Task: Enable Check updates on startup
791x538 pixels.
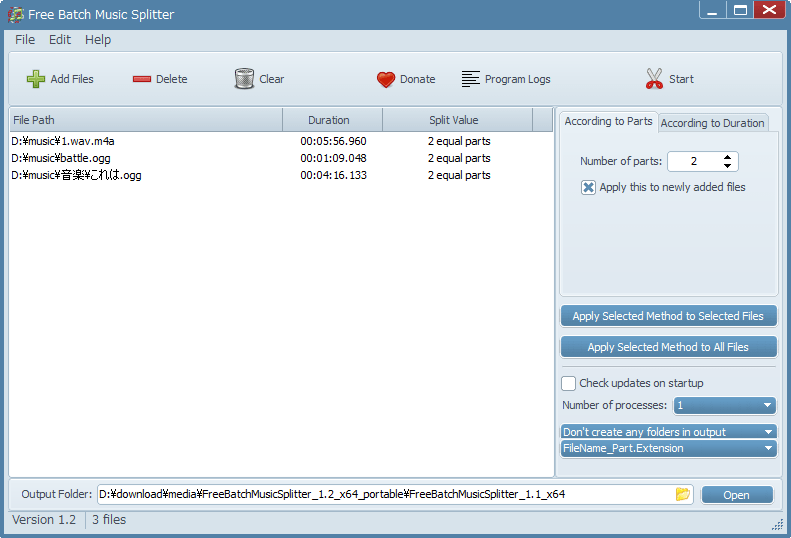Action: click(x=569, y=384)
